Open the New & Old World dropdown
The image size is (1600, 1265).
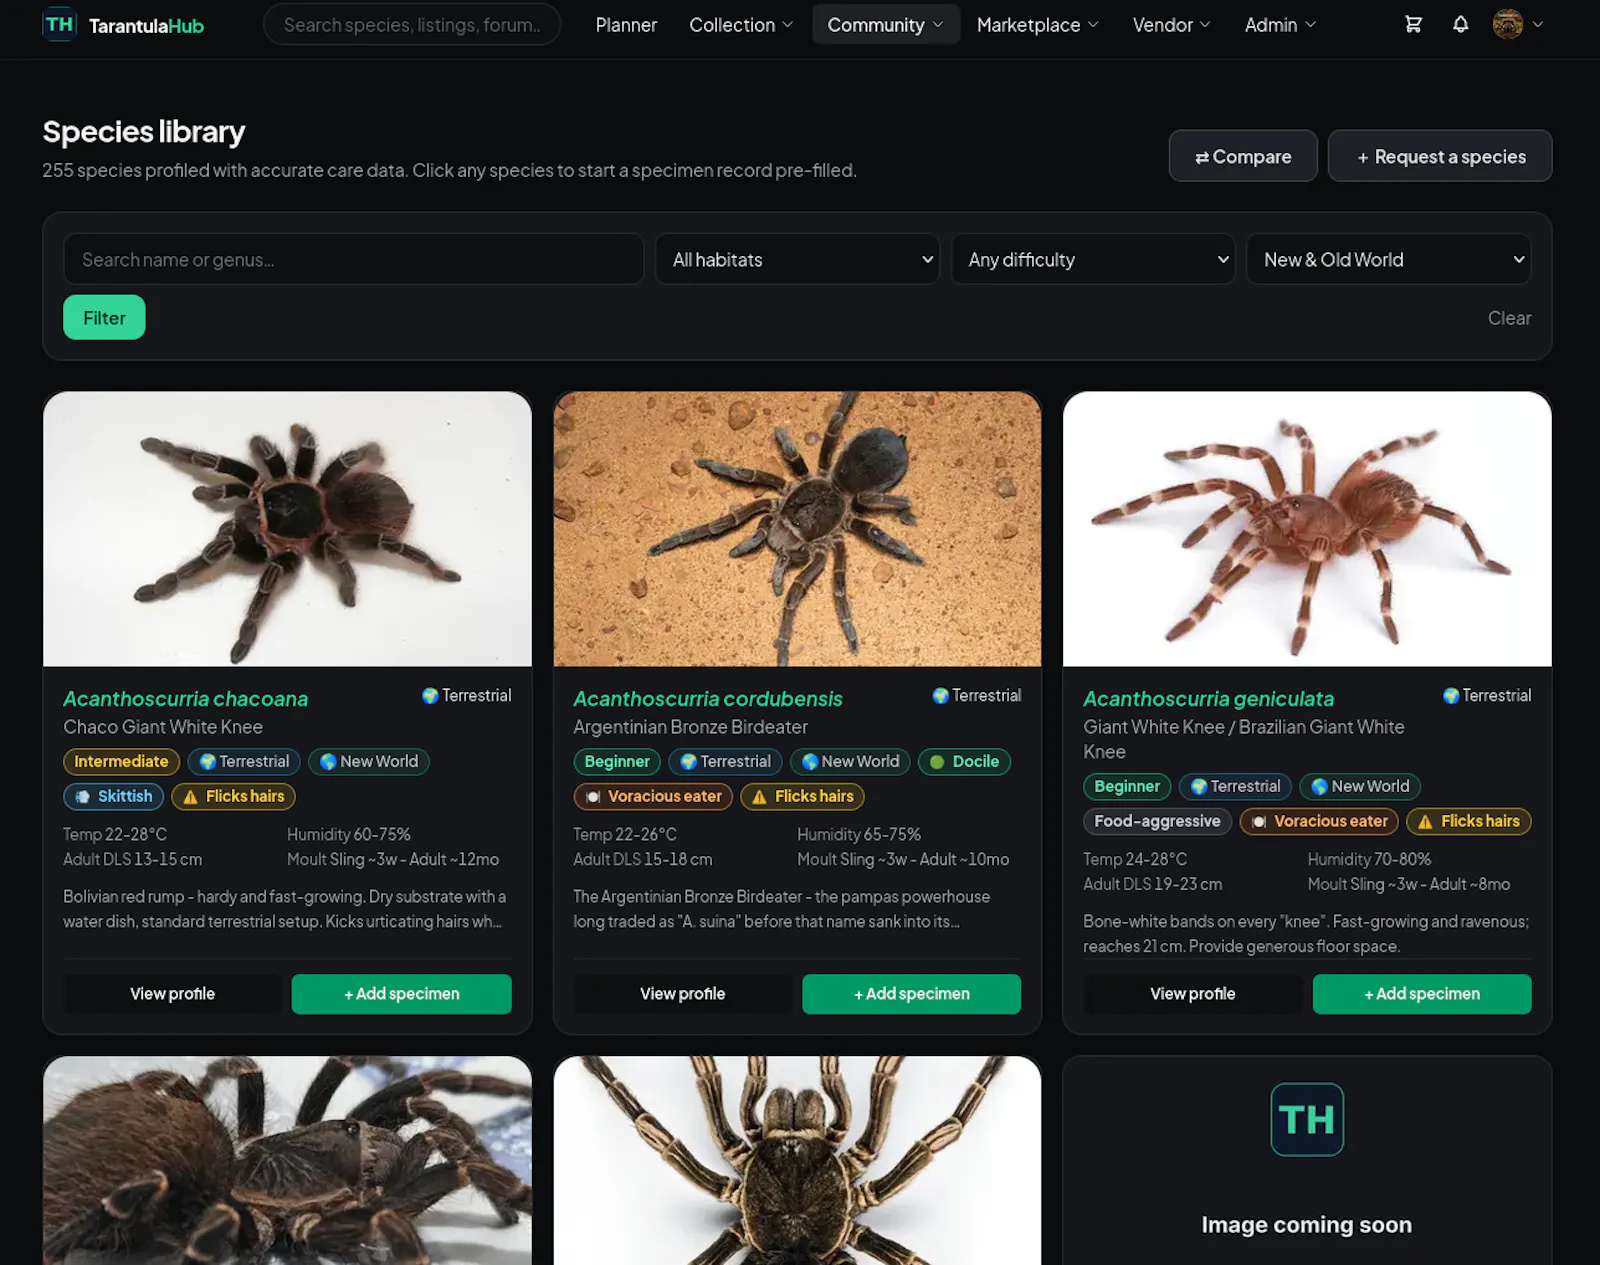pyautogui.click(x=1388, y=259)
